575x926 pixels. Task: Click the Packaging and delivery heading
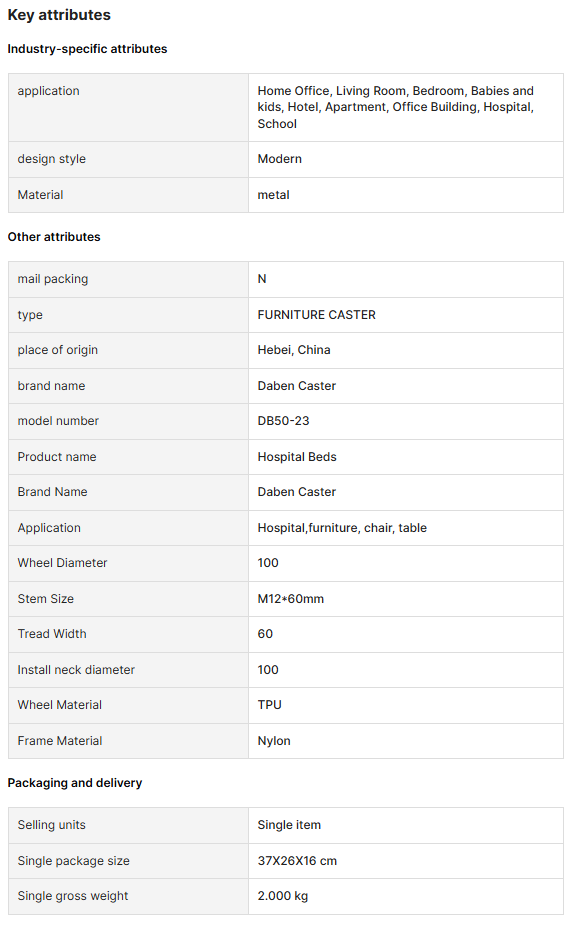pos(75,783)
